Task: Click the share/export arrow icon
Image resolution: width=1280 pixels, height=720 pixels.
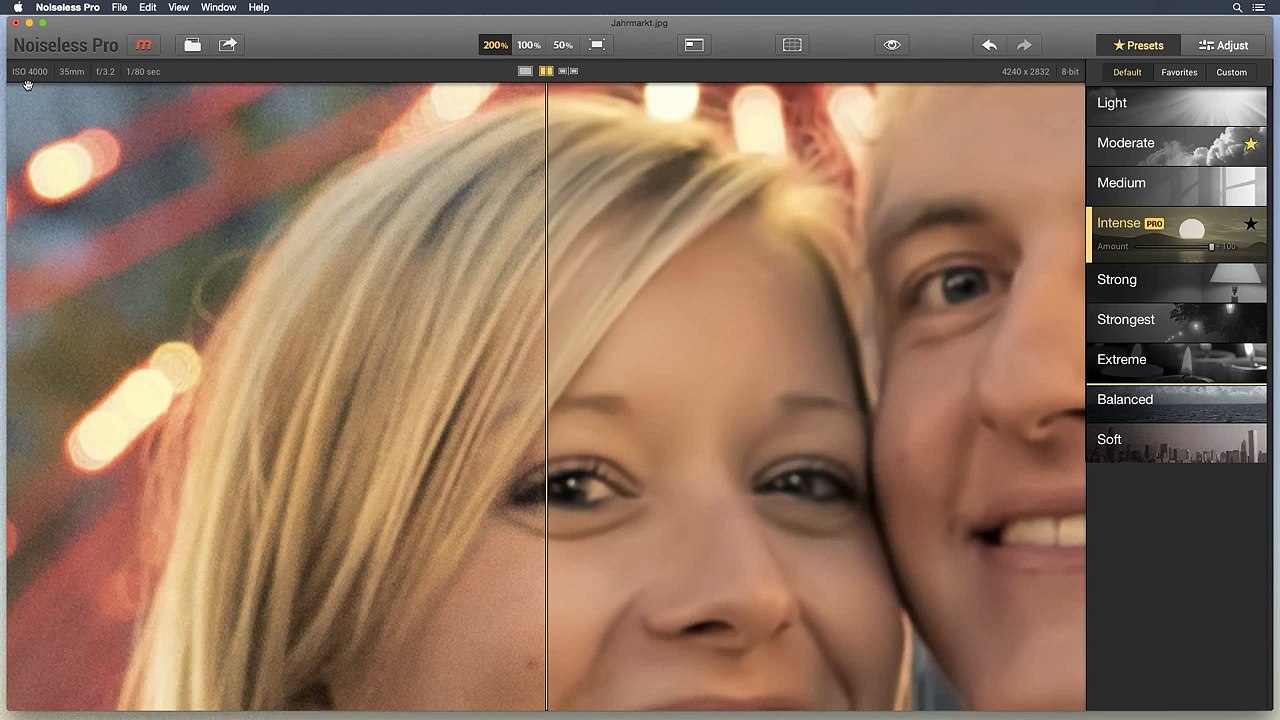Action: coord(228,45)
